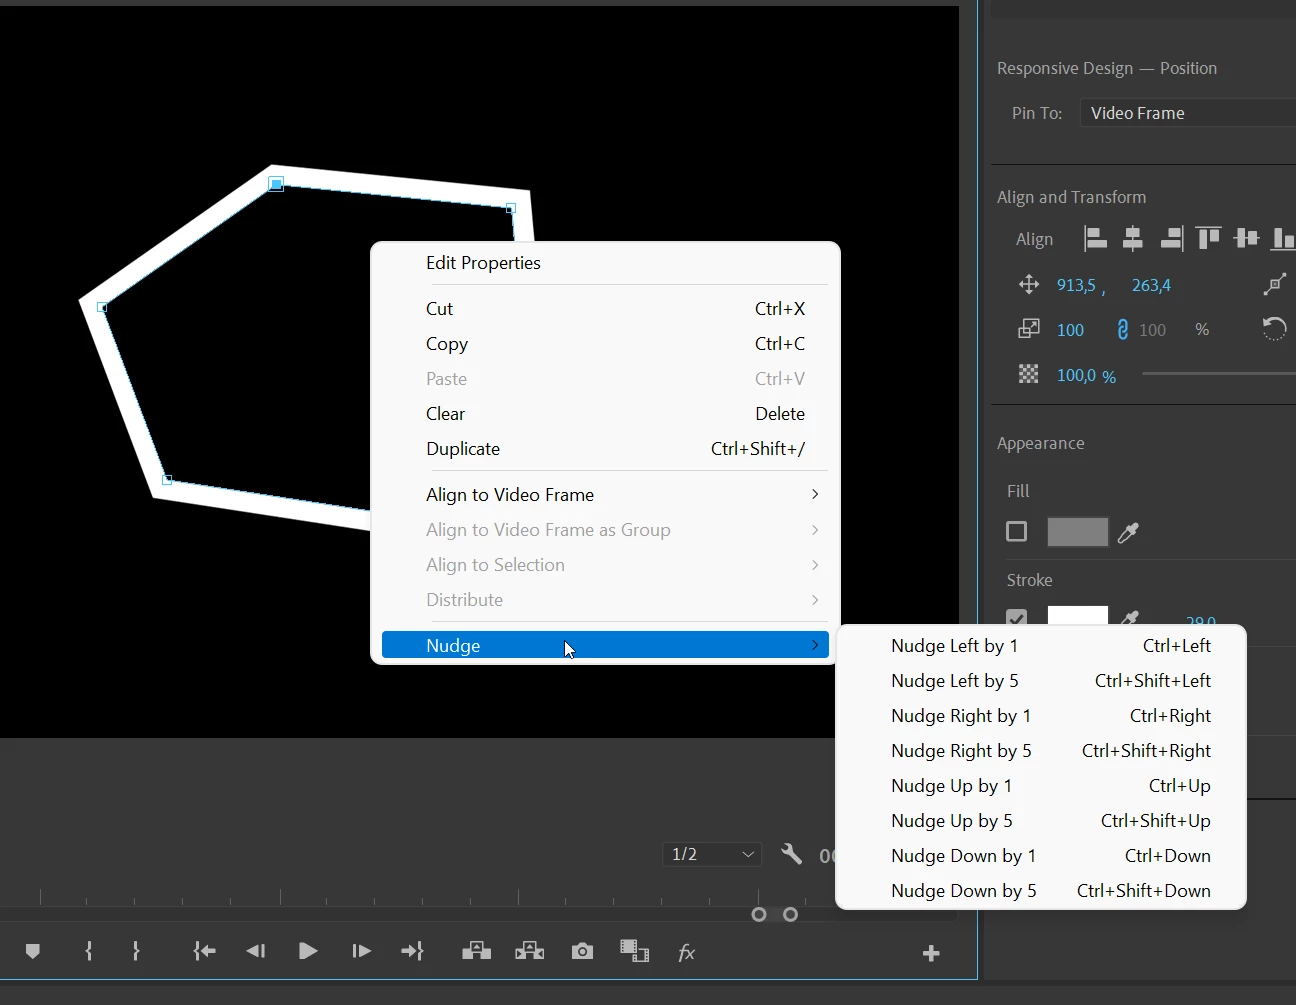
Task: Click the Export Frame camera icon
Action: [x=582, y=952]
